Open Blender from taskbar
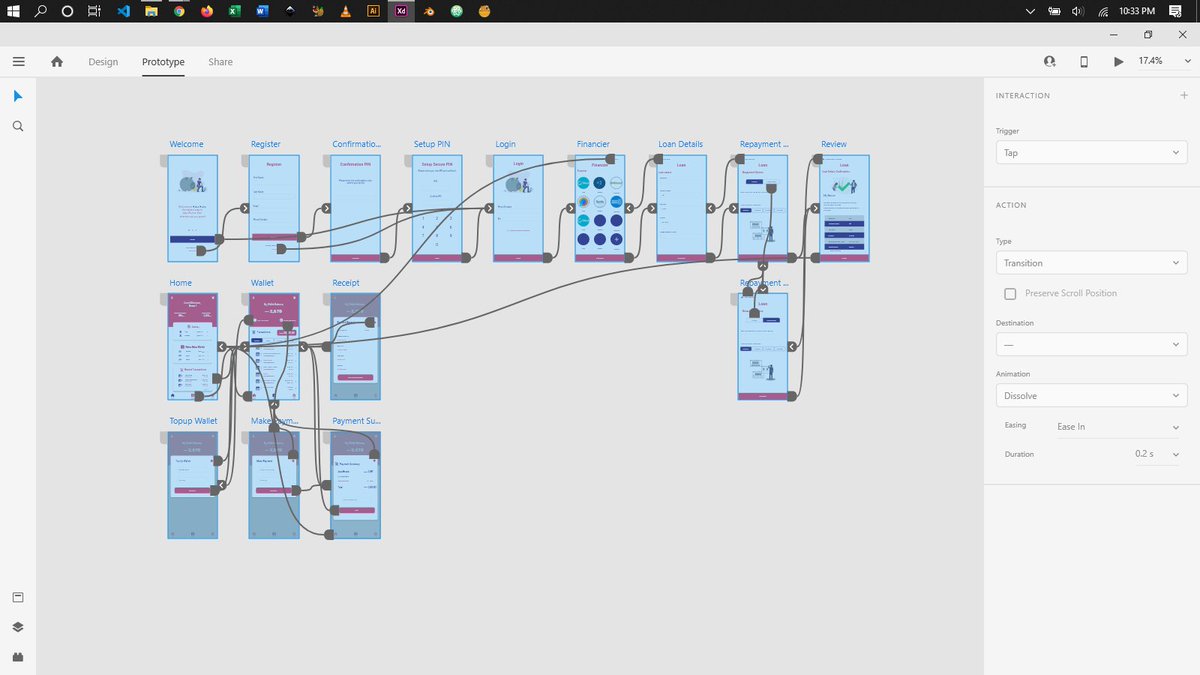Viewport: 1200px width, 675px height. click(x=429, y=11)
